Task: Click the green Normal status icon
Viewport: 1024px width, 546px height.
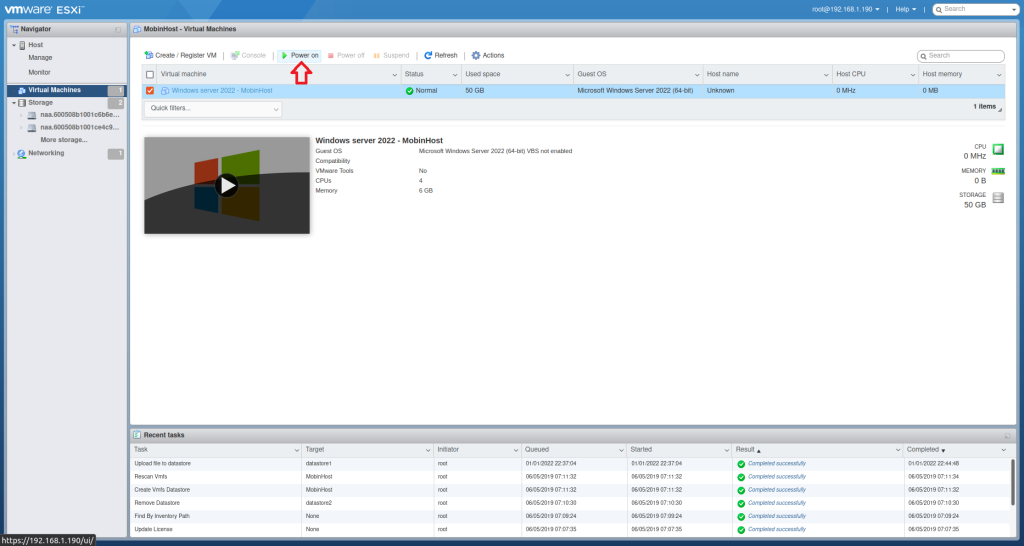Action: click(409, 91)
